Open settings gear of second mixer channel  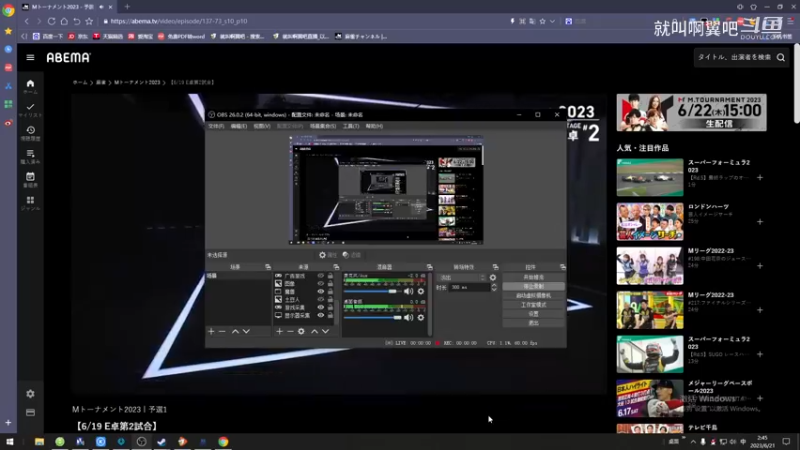tap(420, 317)
